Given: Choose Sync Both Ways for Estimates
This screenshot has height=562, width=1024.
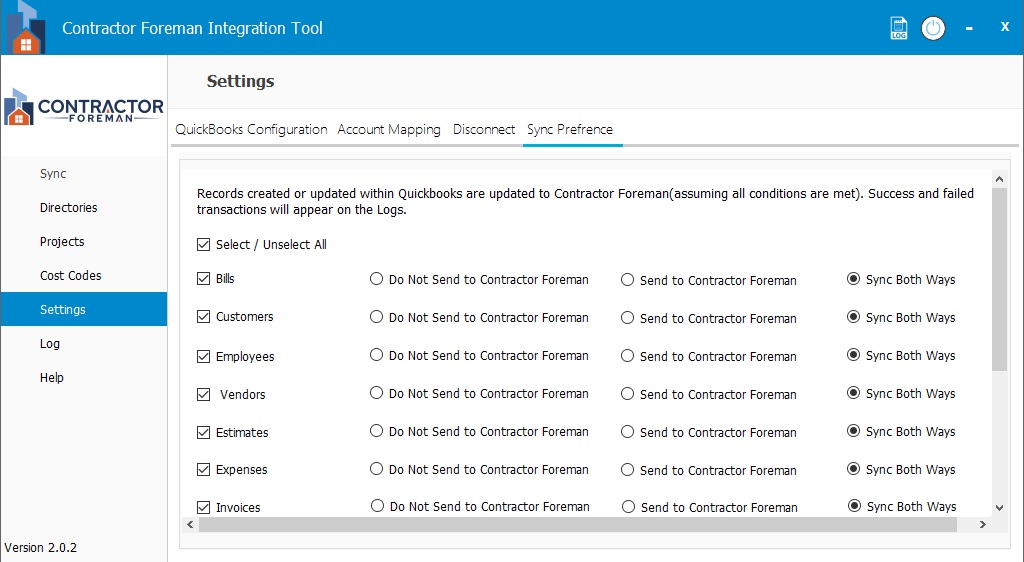Looking at the screenshot, I should coord(853,430).
